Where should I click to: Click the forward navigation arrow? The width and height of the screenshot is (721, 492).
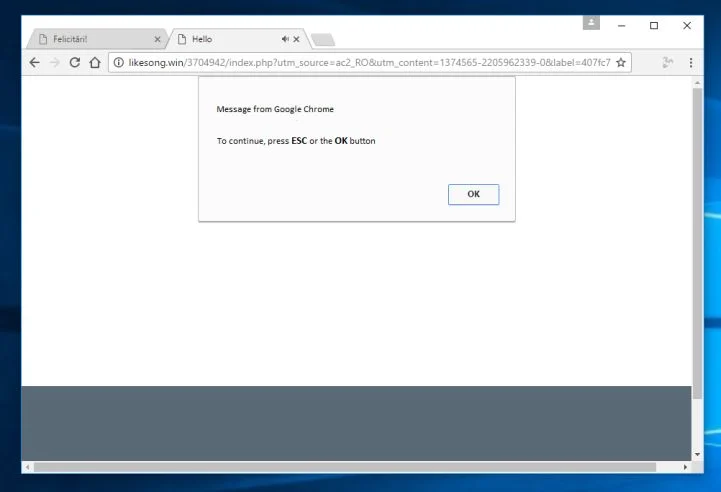point(55,63)
